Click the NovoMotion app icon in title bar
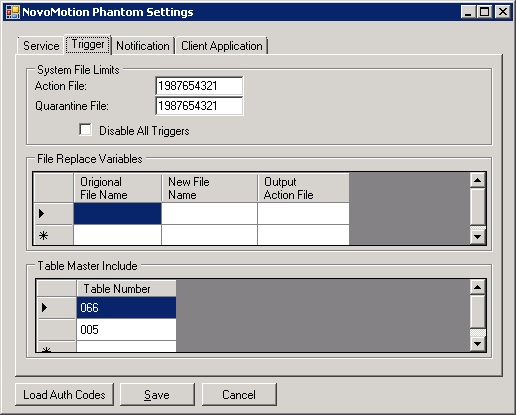This screenshot has width=516, height=415. coord(13,12)
